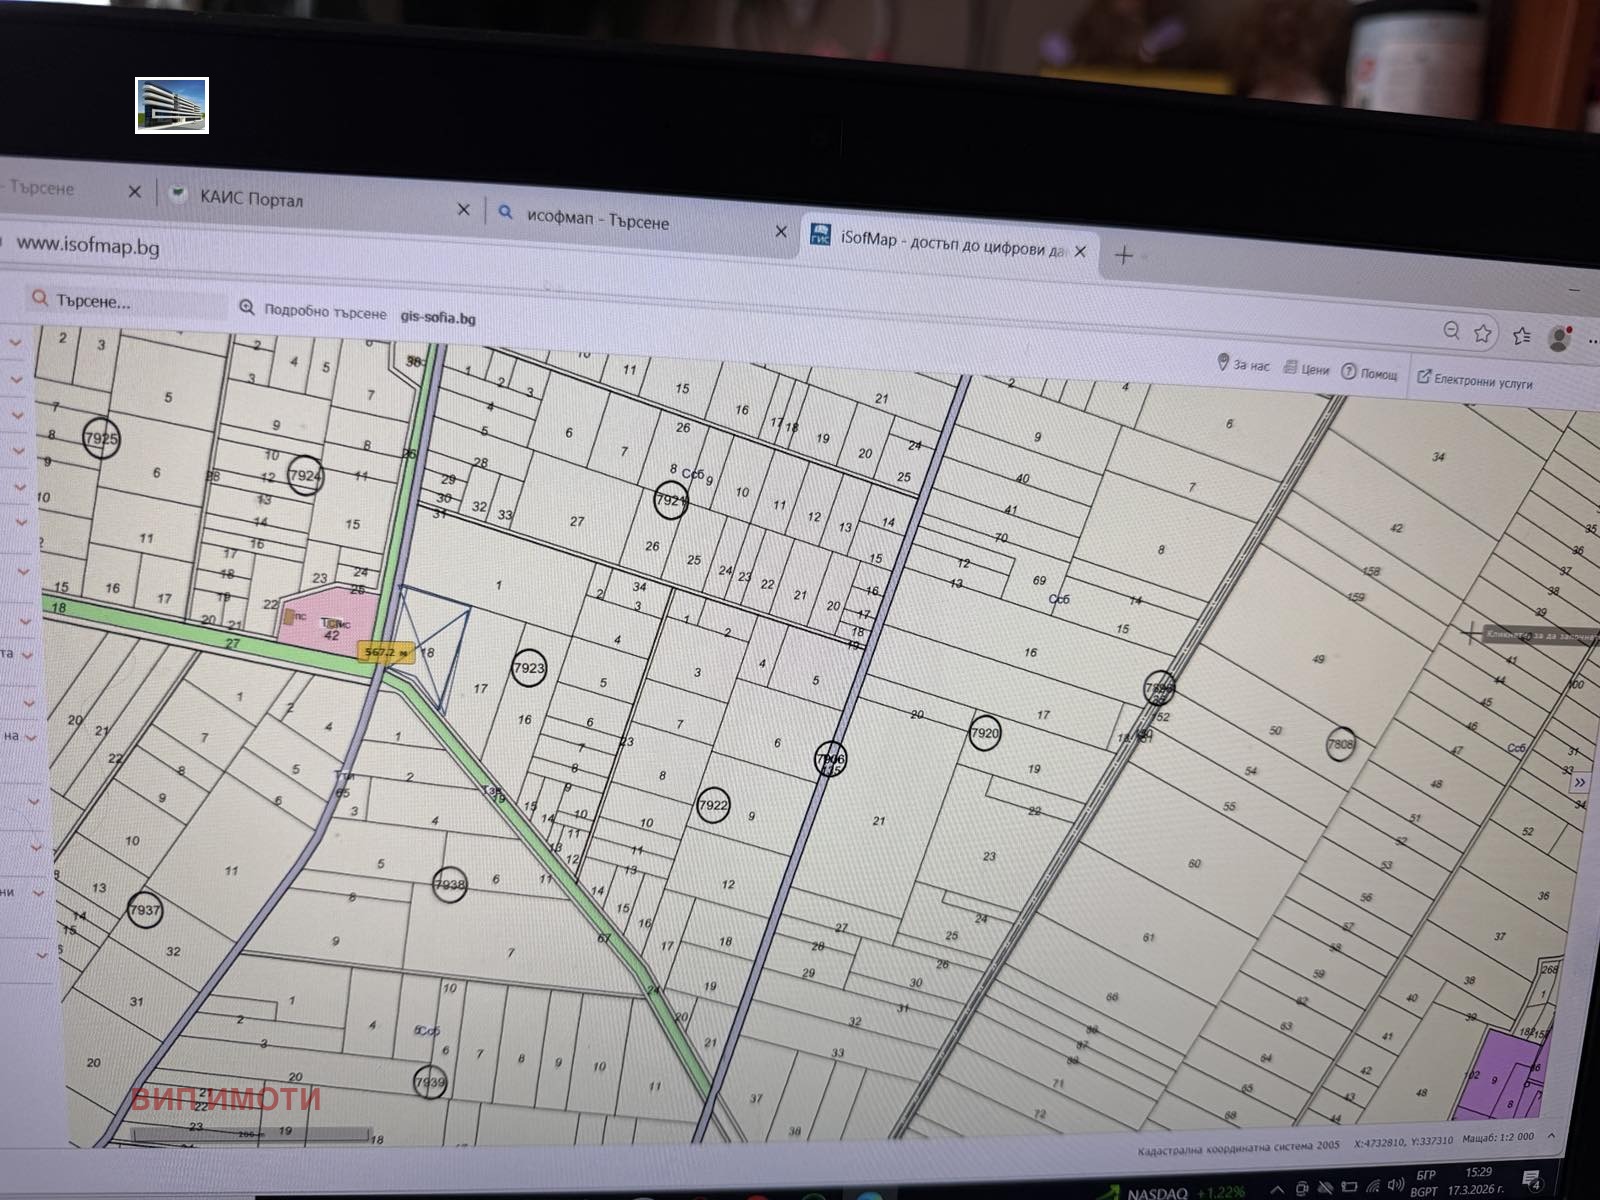This screenshot has height=1200, width=1600.
Task: Open the Windows notification center icon
Action: tap(1532, 1181)
